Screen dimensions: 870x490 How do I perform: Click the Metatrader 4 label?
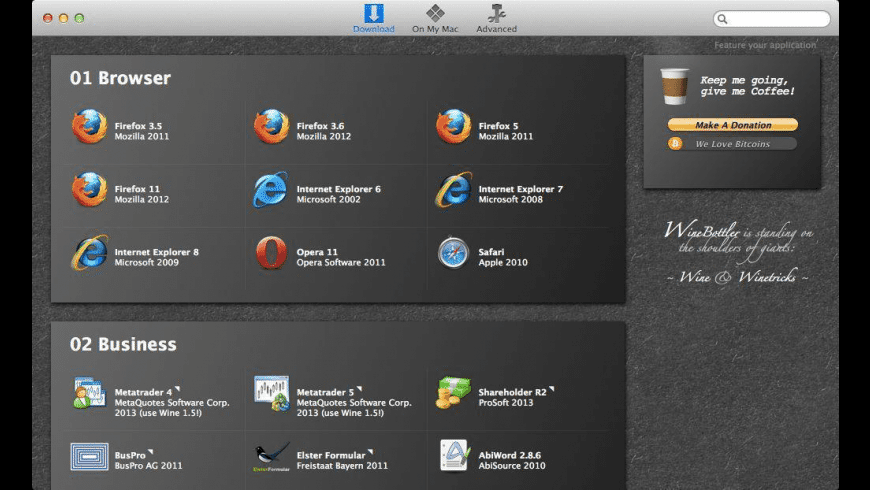tap(143, 392)
